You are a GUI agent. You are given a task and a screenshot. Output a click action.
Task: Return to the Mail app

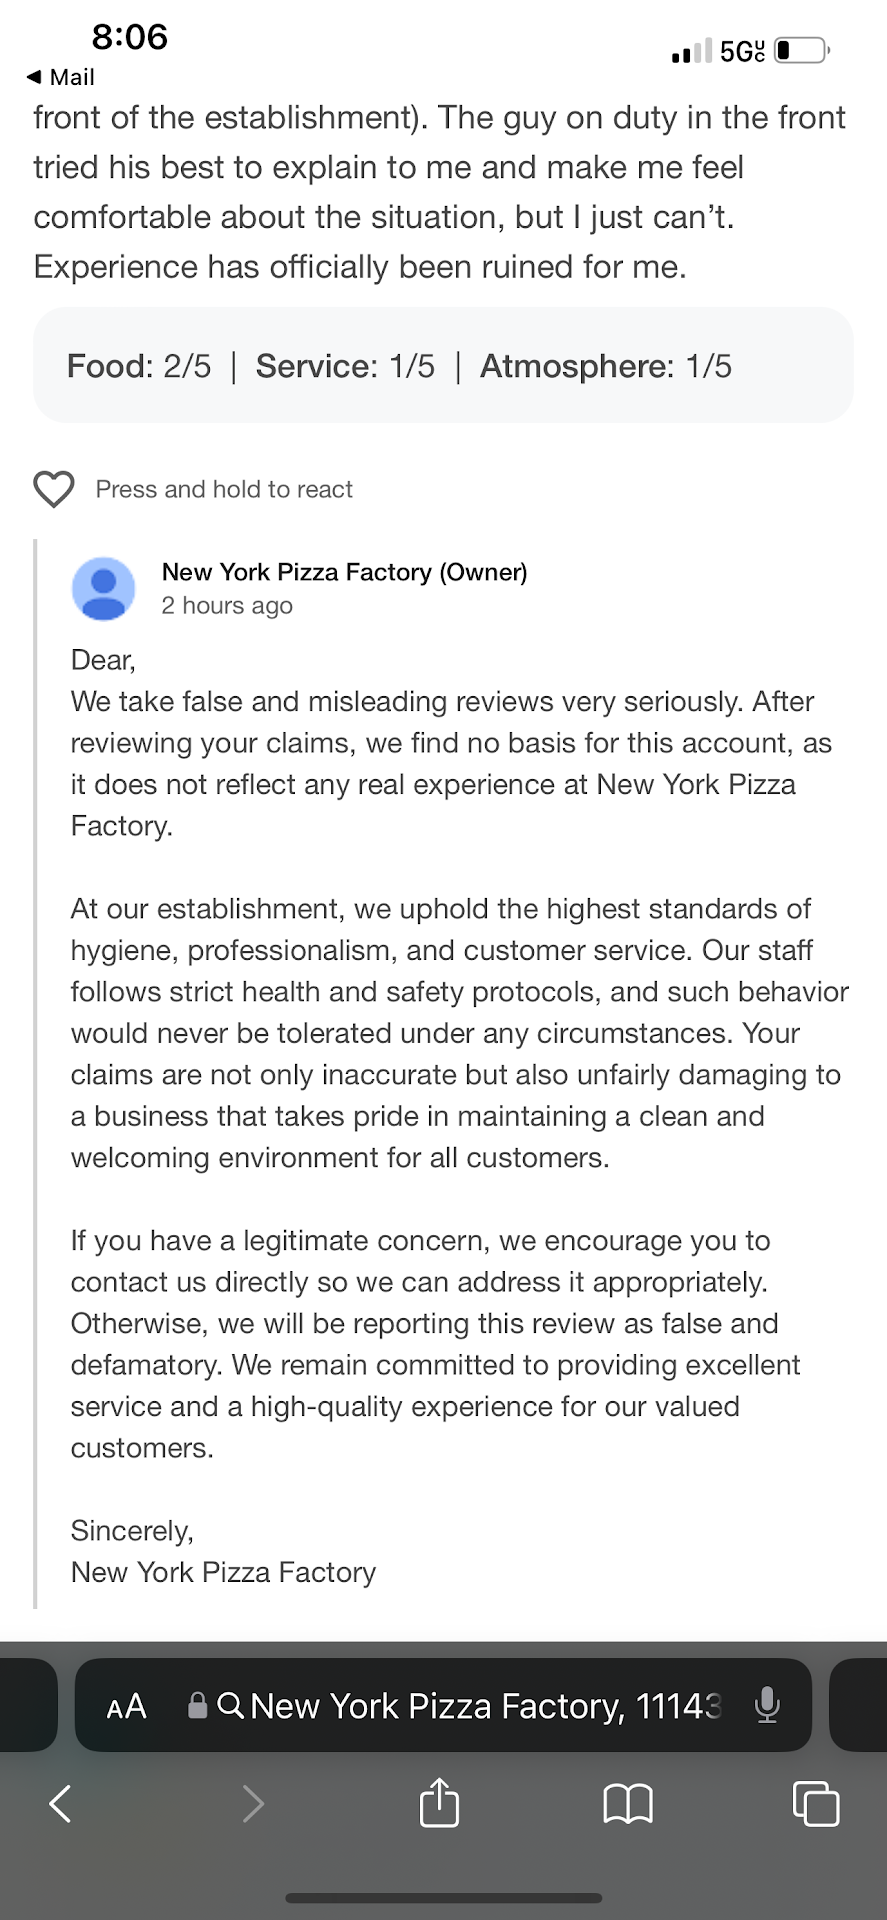pos(61,77)
